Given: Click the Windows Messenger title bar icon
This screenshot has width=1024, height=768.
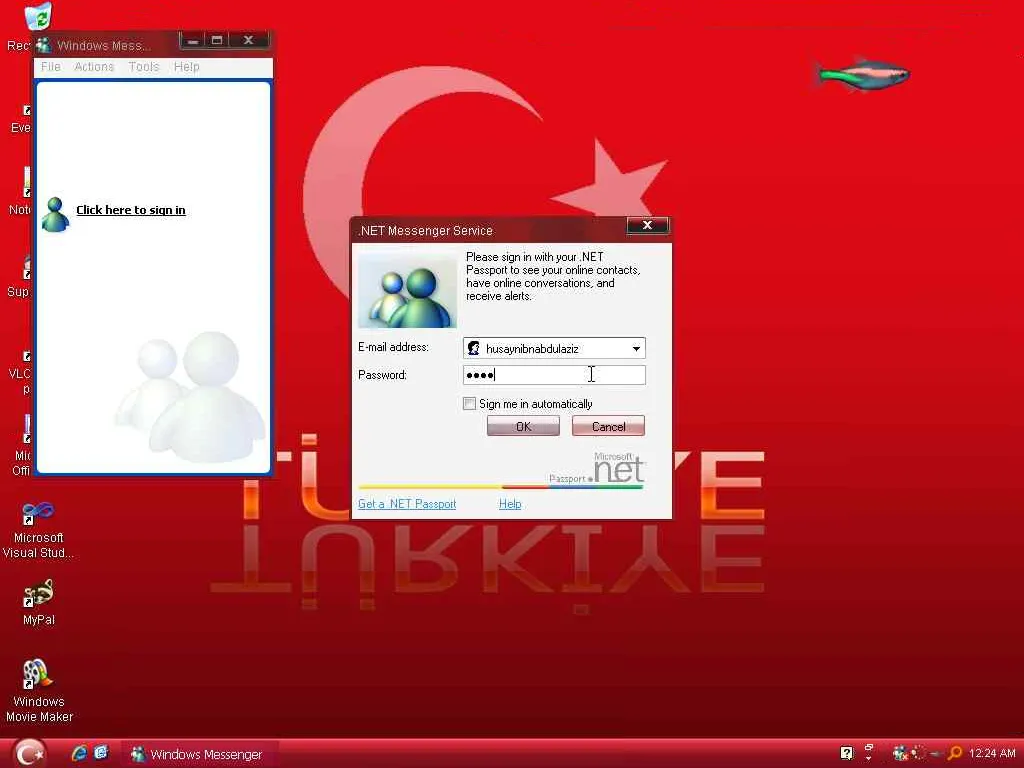Looking at the screenshot, I should tap(44, 45).
